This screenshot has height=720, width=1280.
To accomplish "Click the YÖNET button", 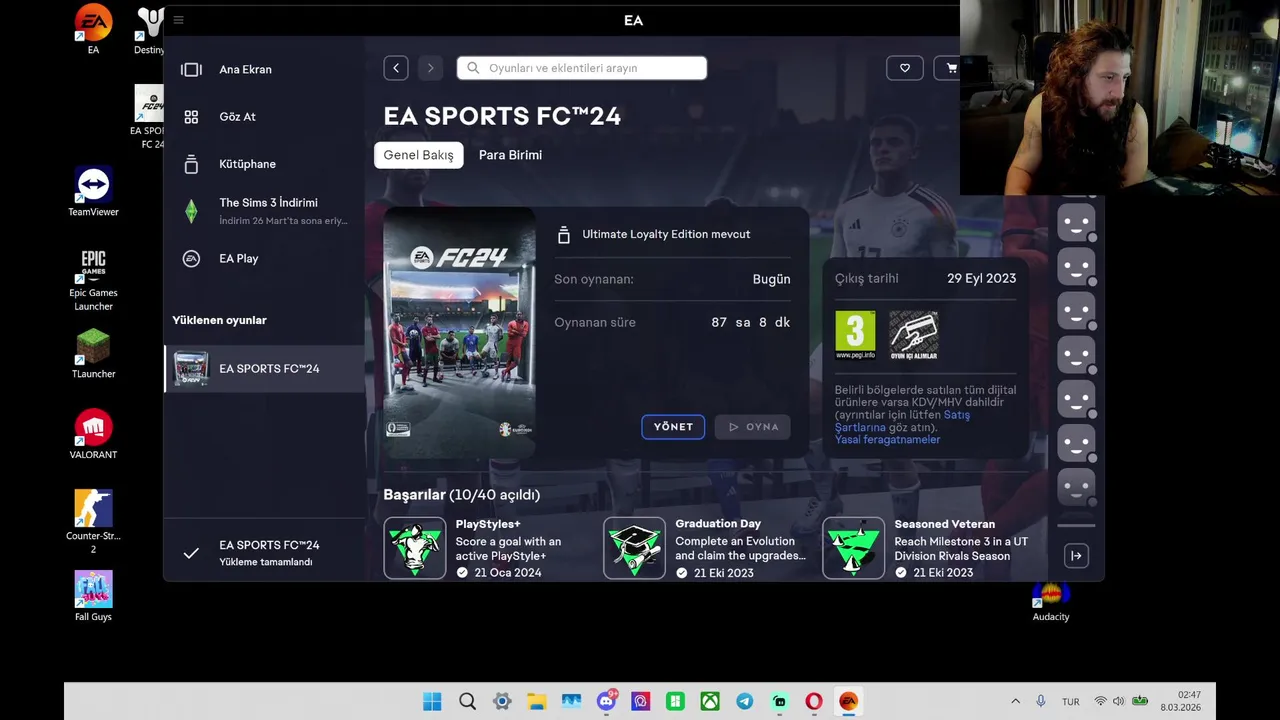I will coord(673,427).
